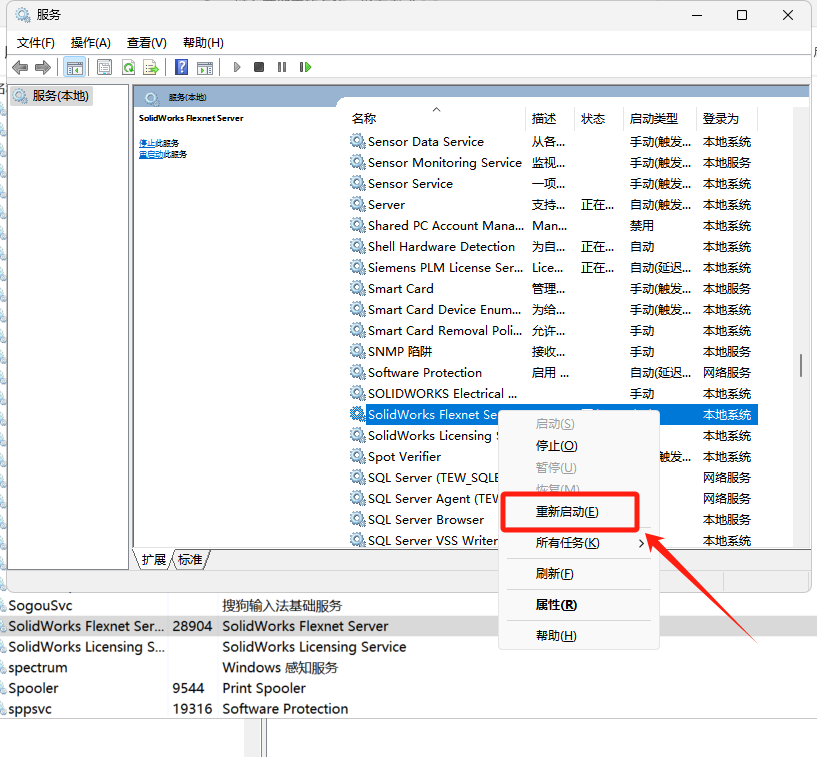Click the green Refresh toolbar icon

[128, 67]
